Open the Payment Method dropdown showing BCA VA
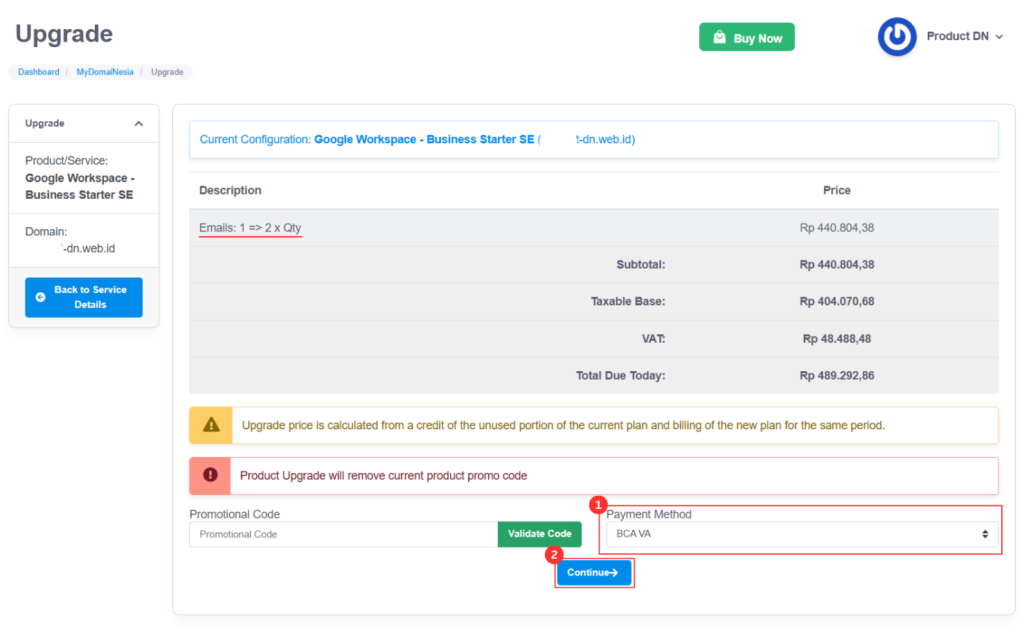 point(800,533)
